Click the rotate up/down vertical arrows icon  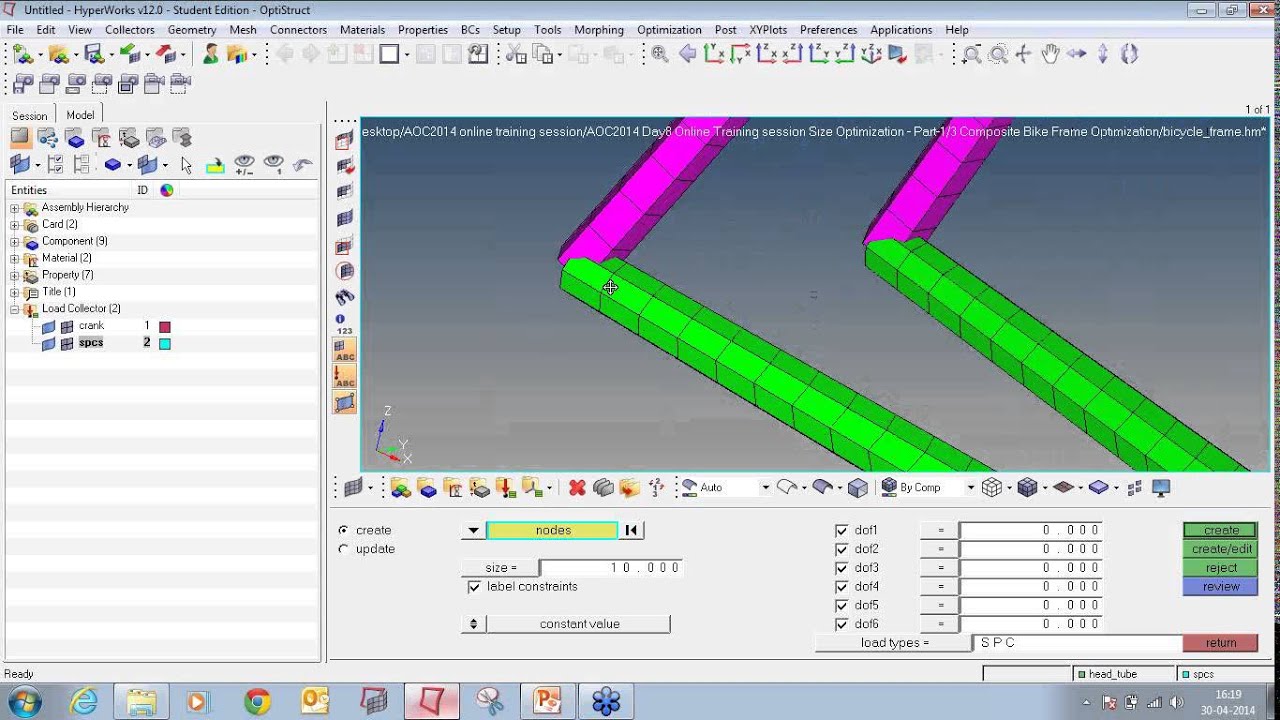[1102, 55]
